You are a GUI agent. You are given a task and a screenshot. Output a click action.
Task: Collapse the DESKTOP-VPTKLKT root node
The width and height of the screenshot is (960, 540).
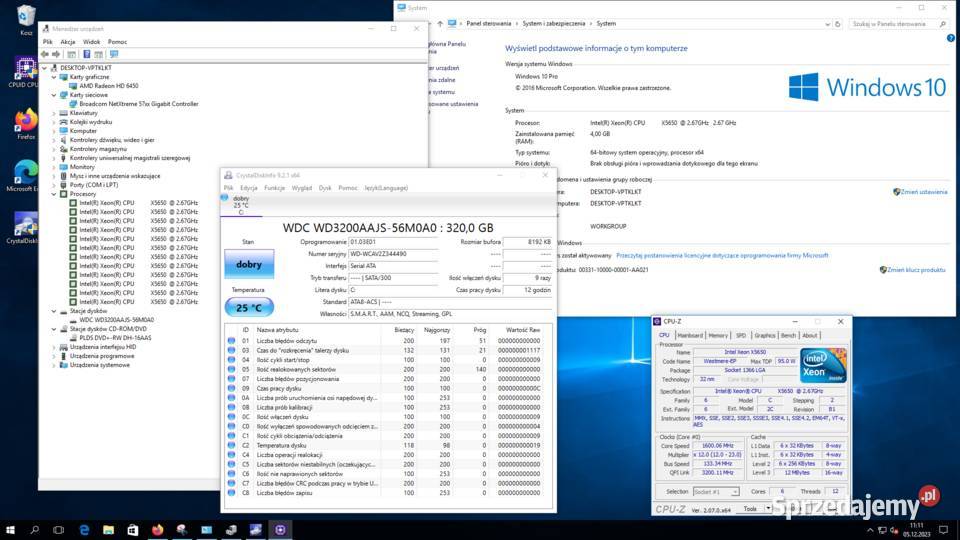coord(45,68)
